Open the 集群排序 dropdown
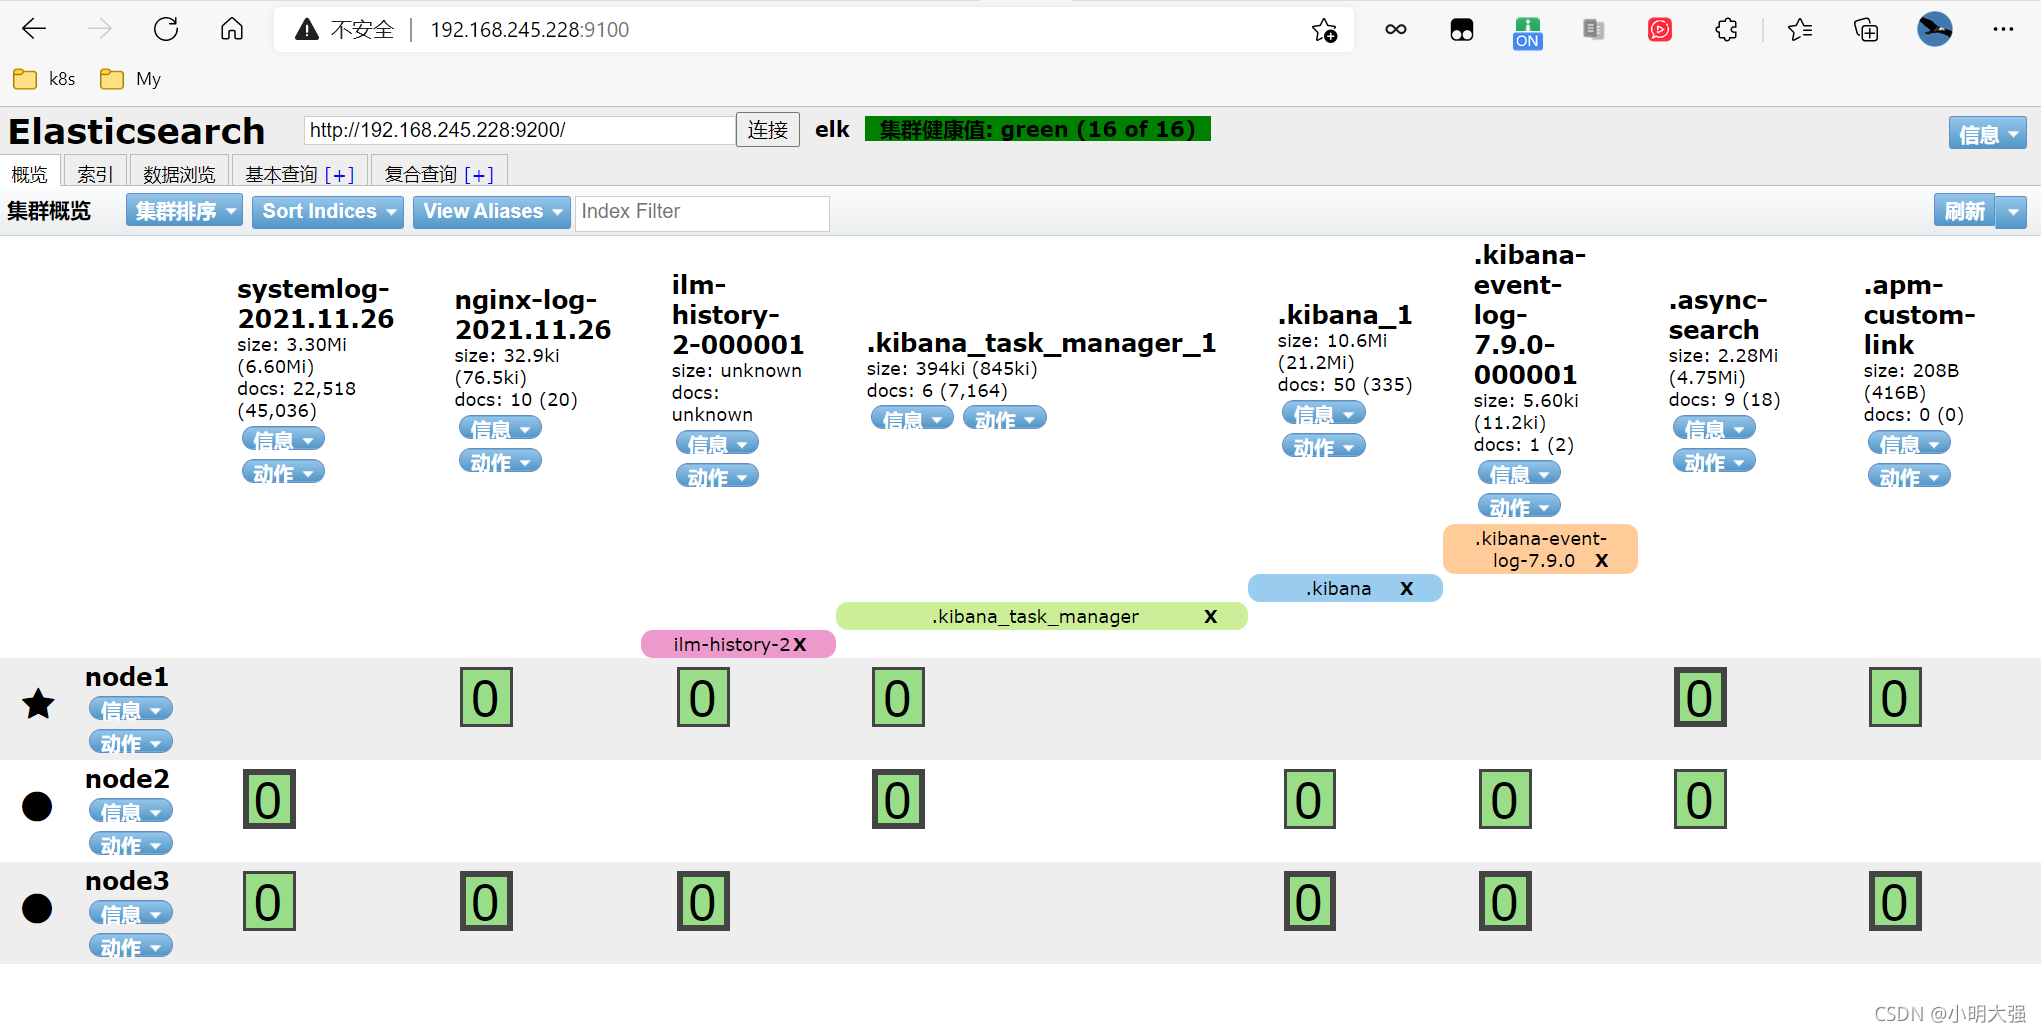This screenshot has width=2041, height=1032. click(x=184, y=211)
